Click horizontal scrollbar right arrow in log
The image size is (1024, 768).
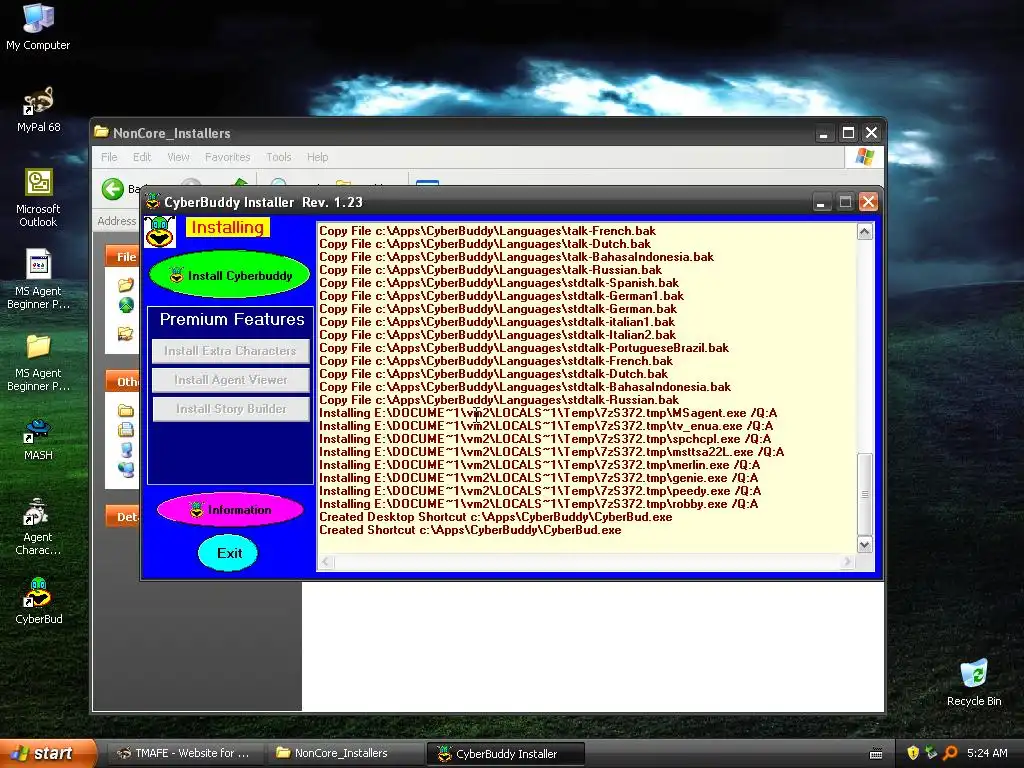[x=847, y=562]
